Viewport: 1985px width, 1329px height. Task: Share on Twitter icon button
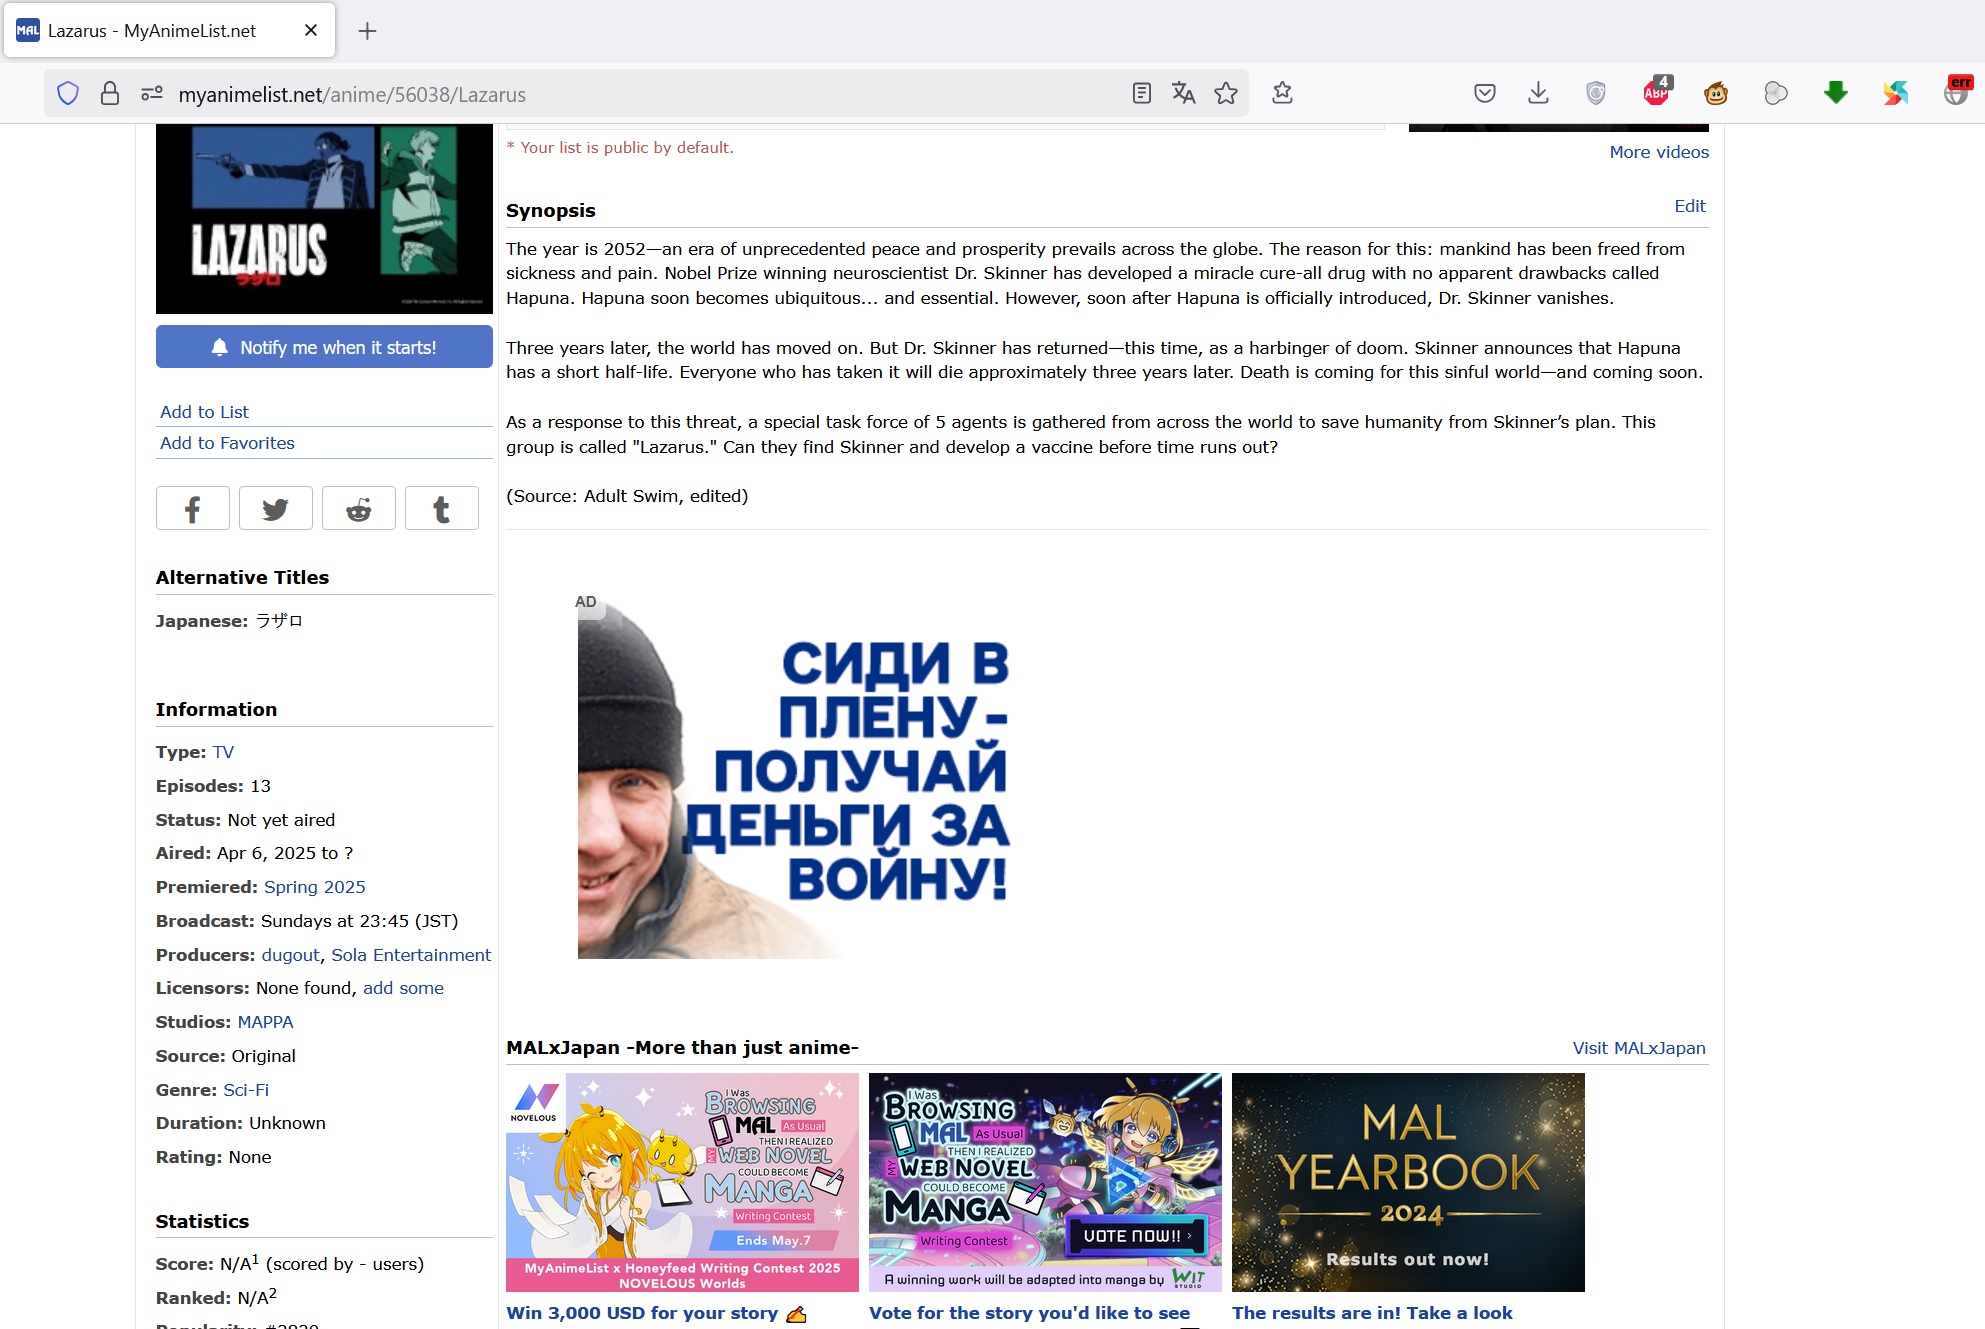click(x=275, y=508)
